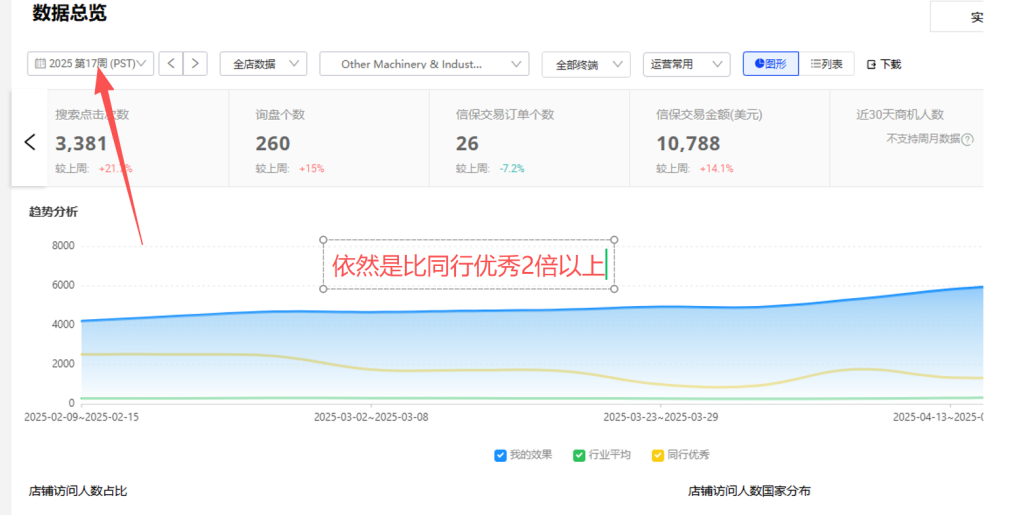Open the 2025 第17周 week picker
Viewport: 1024px width, 515px height.
[x=91, y=64]
